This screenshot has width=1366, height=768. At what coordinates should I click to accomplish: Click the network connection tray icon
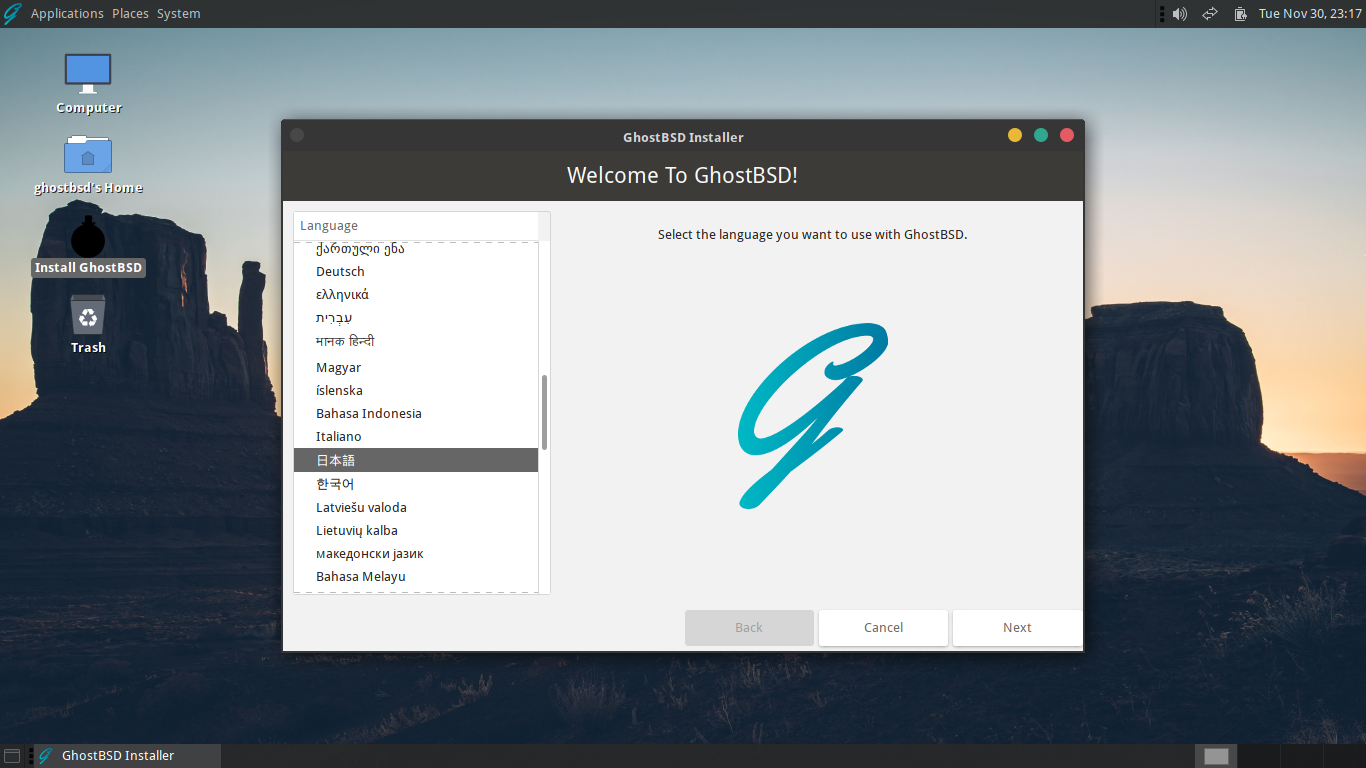pos(1209,14)
